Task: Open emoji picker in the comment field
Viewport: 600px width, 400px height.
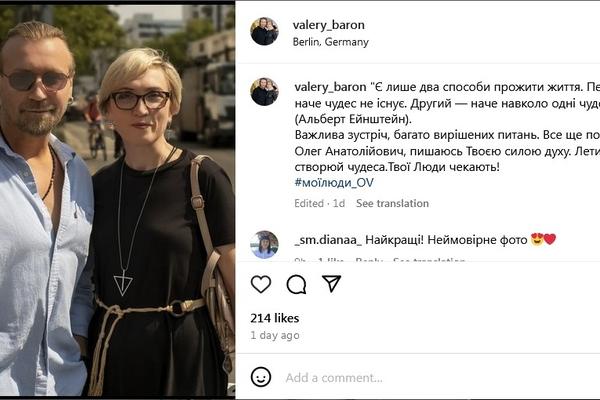Action: pos(261,377)
